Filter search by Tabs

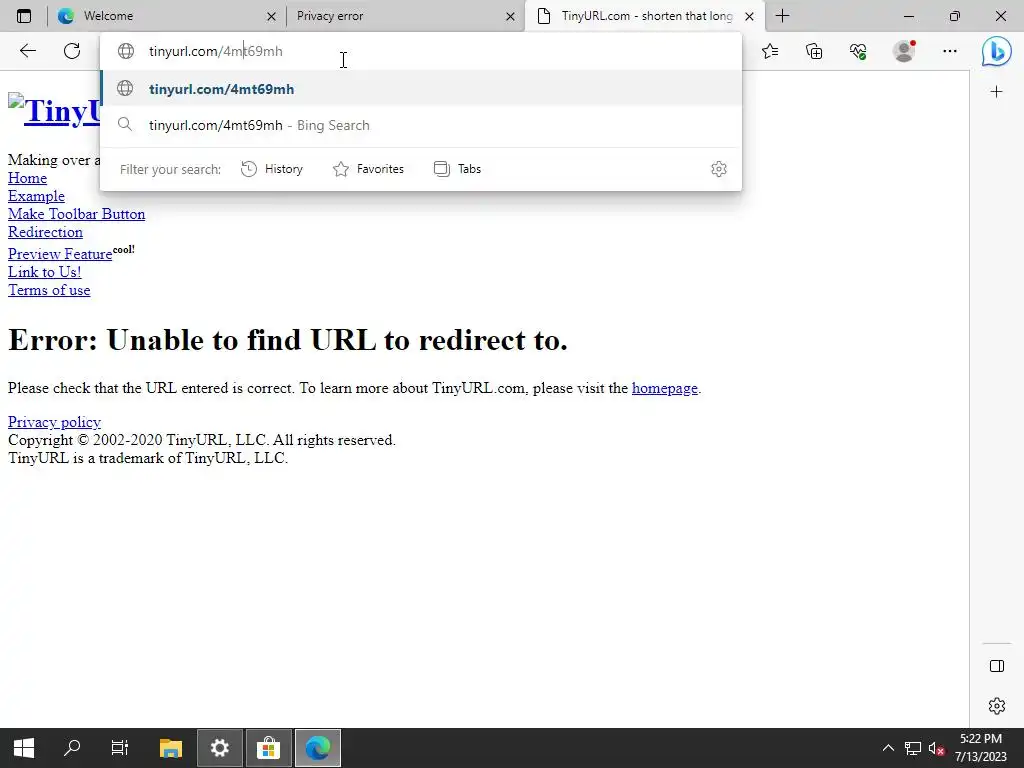click(457, 169)
